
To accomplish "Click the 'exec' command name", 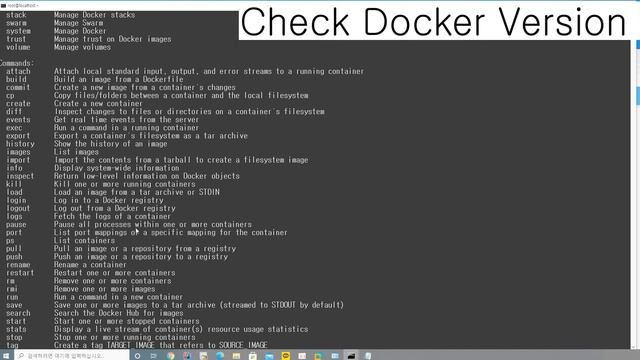I will click(14, 128).
